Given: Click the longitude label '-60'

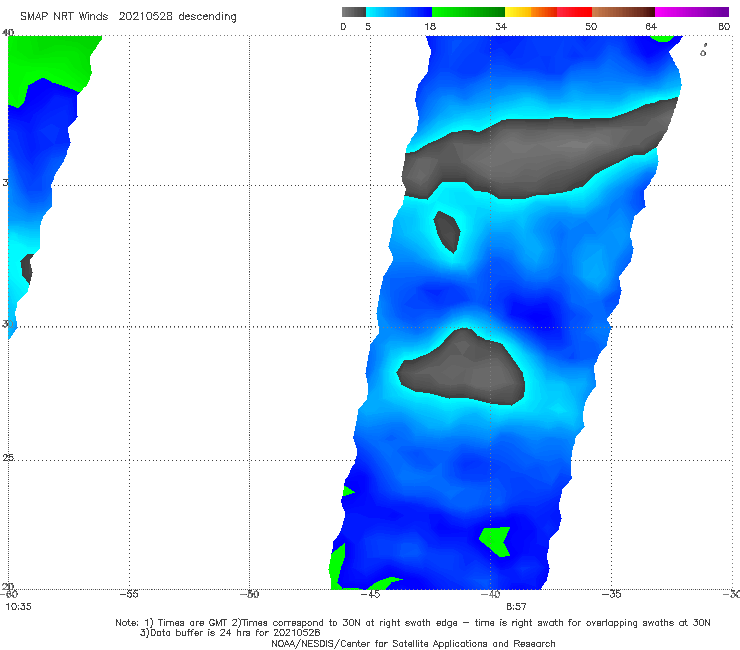Looking at the screenshot, I should (x=8, y=594).
